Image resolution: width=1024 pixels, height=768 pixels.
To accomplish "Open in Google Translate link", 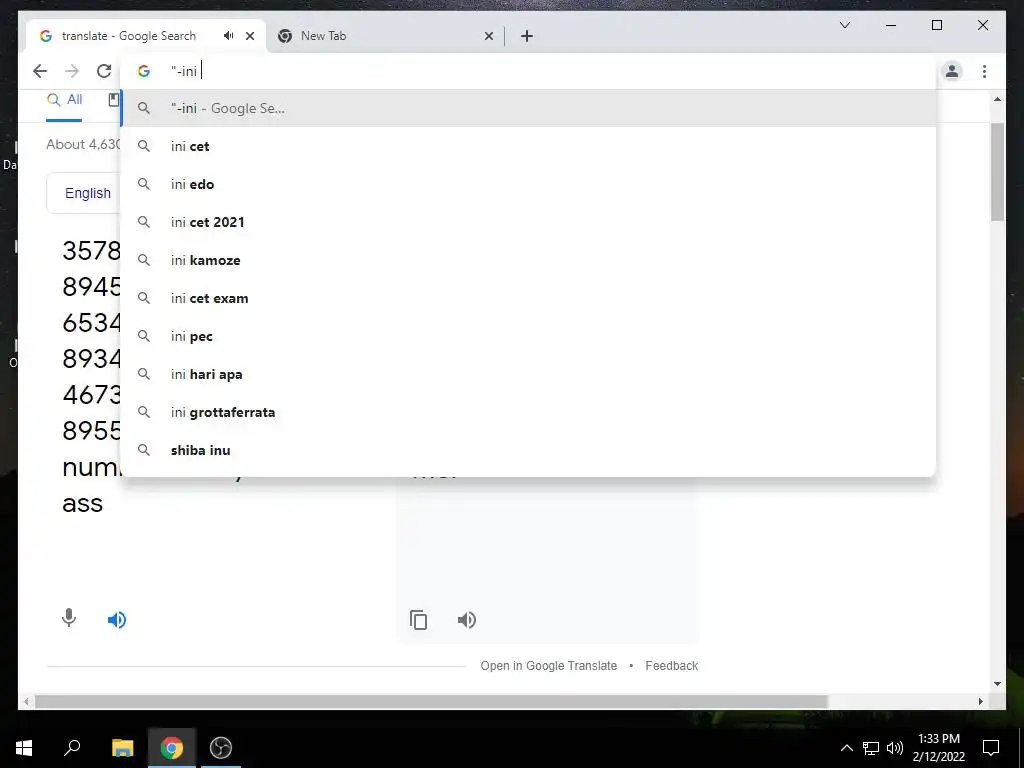I will point(549,665).
